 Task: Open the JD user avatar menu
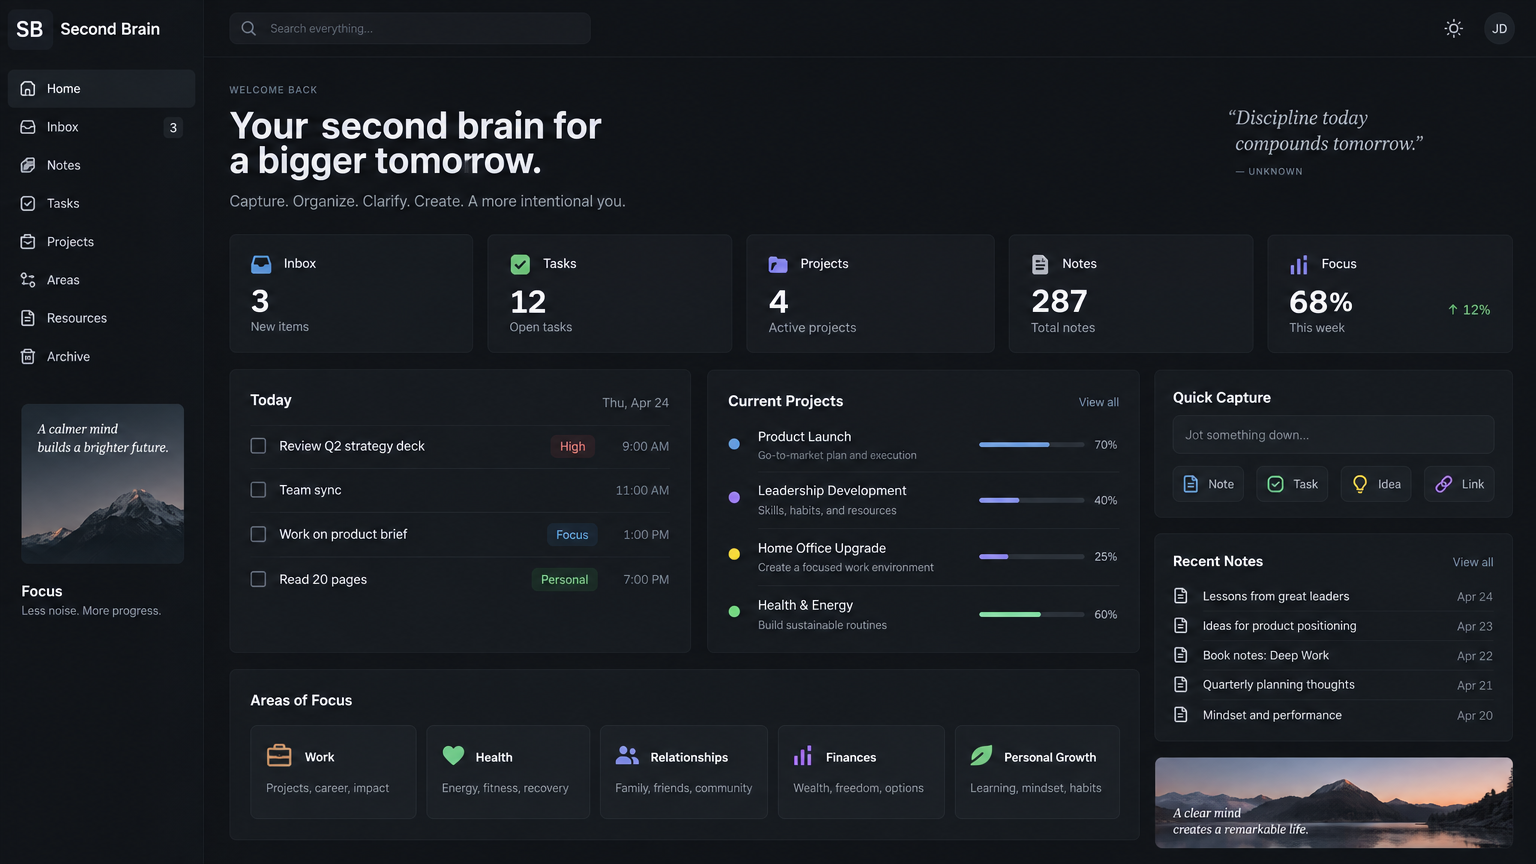coord(1499,28)
